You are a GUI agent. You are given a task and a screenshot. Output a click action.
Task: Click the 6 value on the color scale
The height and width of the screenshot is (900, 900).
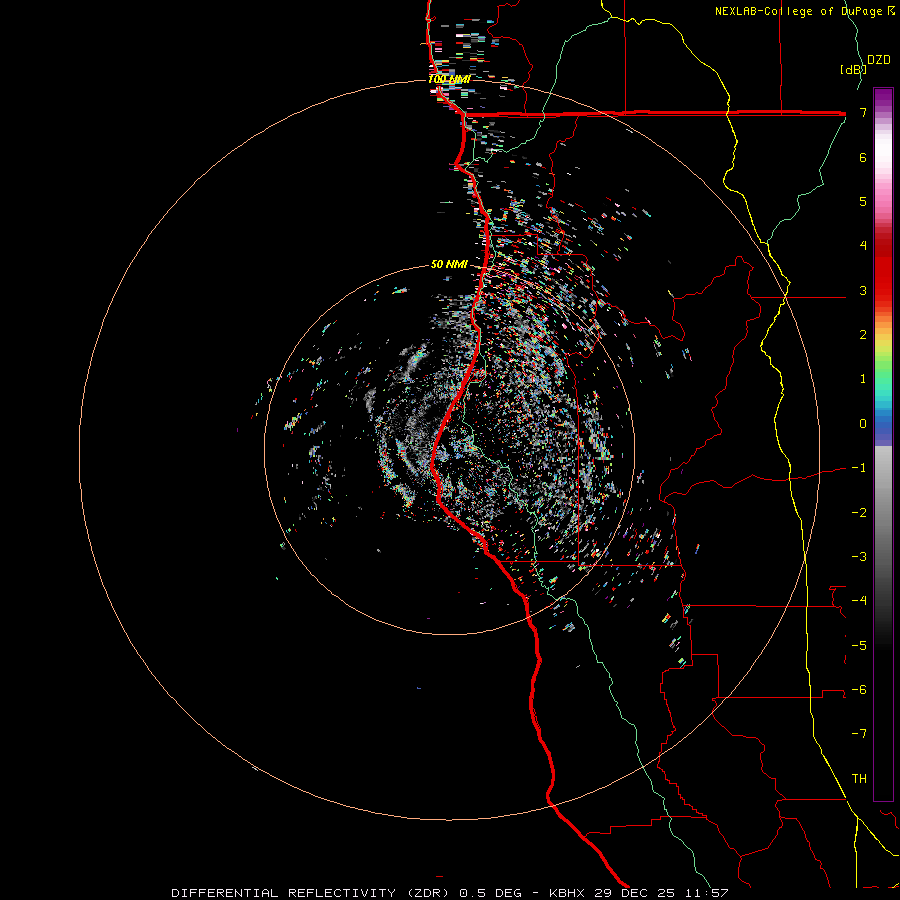click(863, 157)
